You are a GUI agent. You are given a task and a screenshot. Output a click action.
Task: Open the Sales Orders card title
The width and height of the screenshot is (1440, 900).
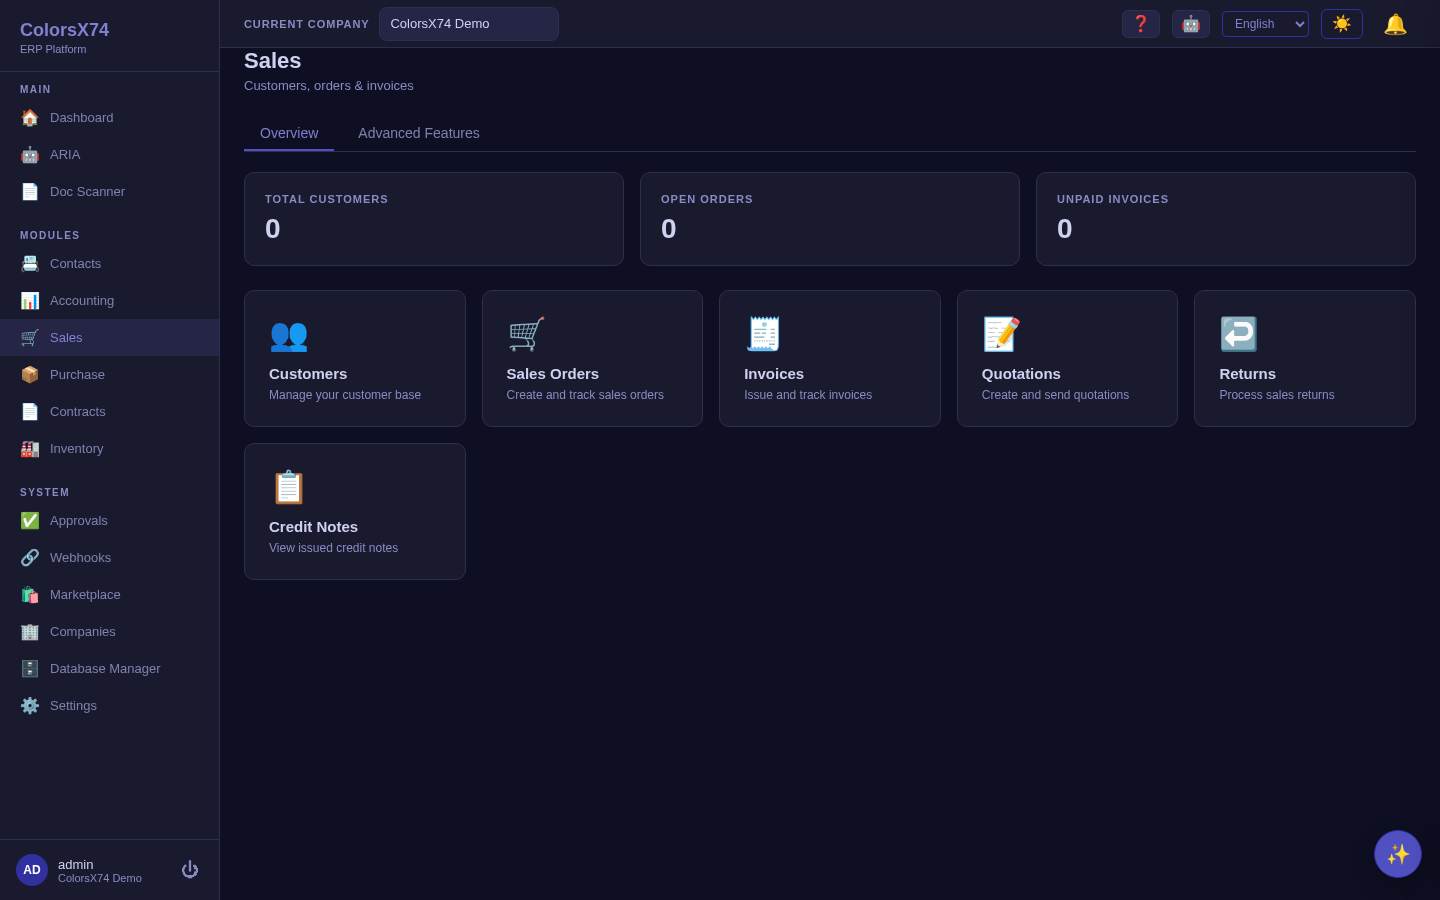pyautogui.click(x=553, y=374)
